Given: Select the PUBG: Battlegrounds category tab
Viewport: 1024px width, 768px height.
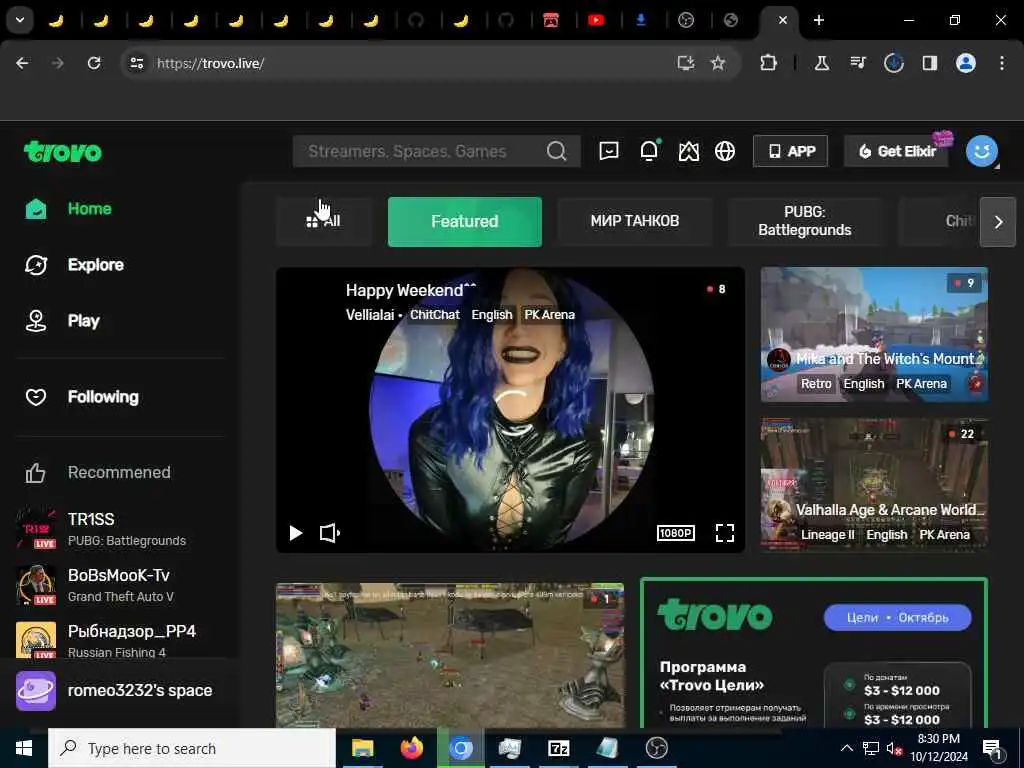Looking at the screenshot, I should coord(805,221).
